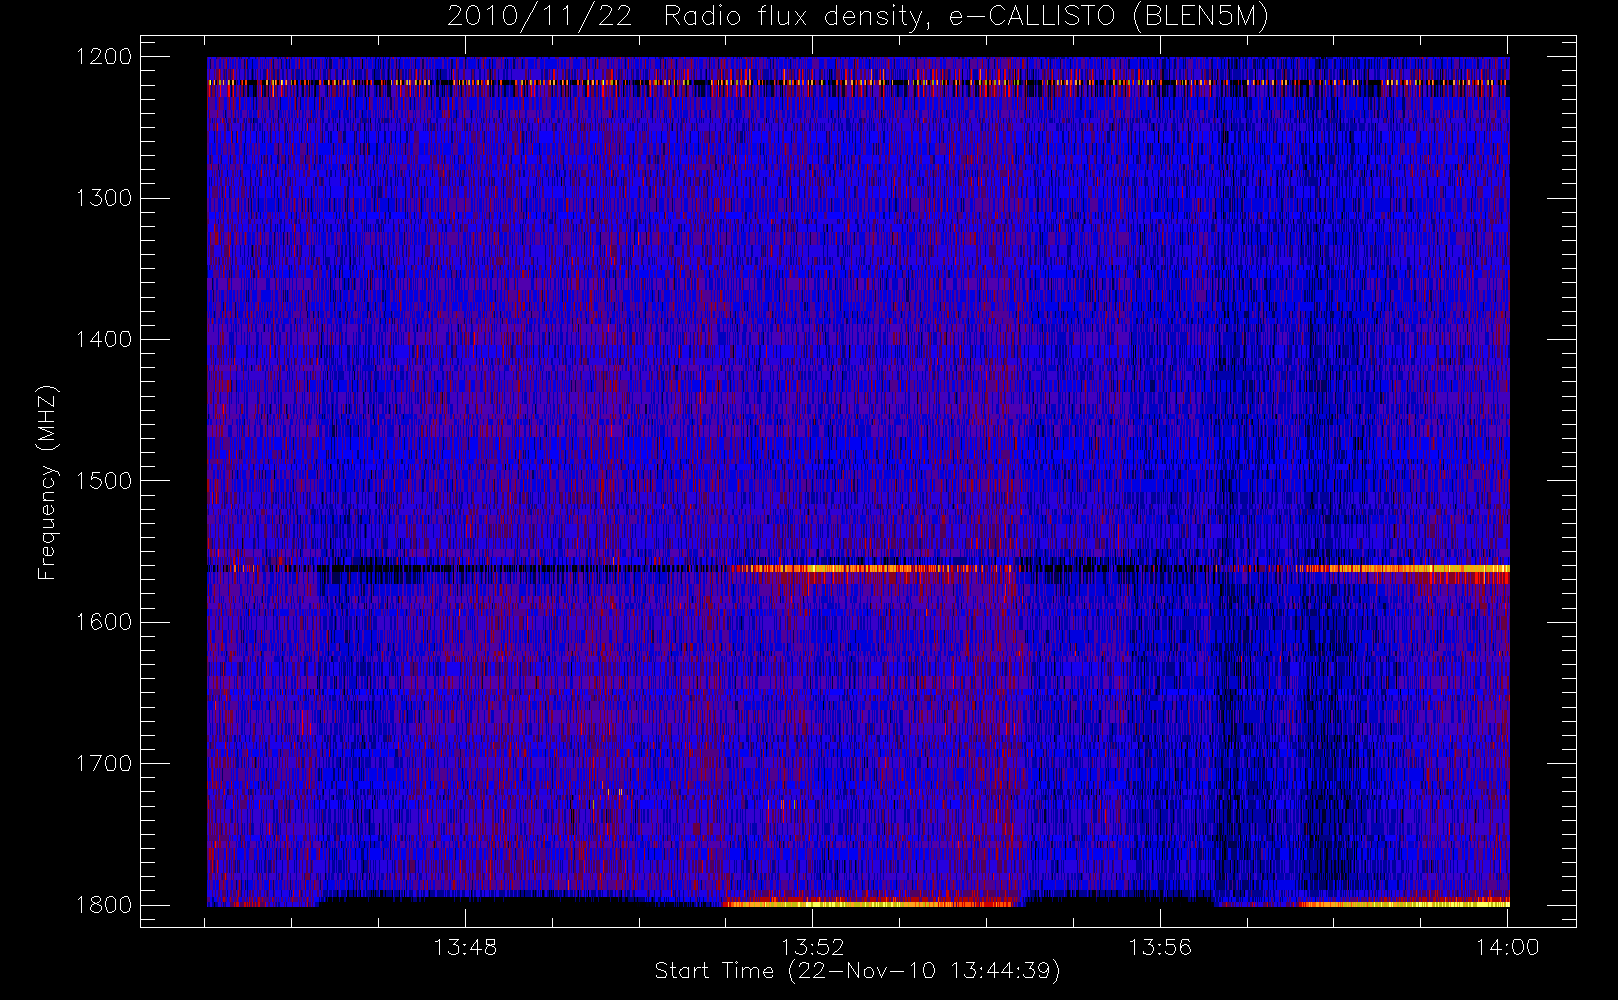Click the 'Frequency (MHZ)' y-axis label

coord(47,482)
